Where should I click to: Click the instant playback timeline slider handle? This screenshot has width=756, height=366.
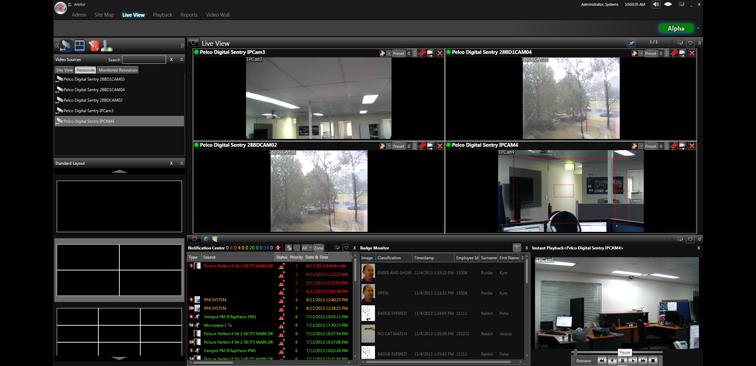click(x=575, y=352)
